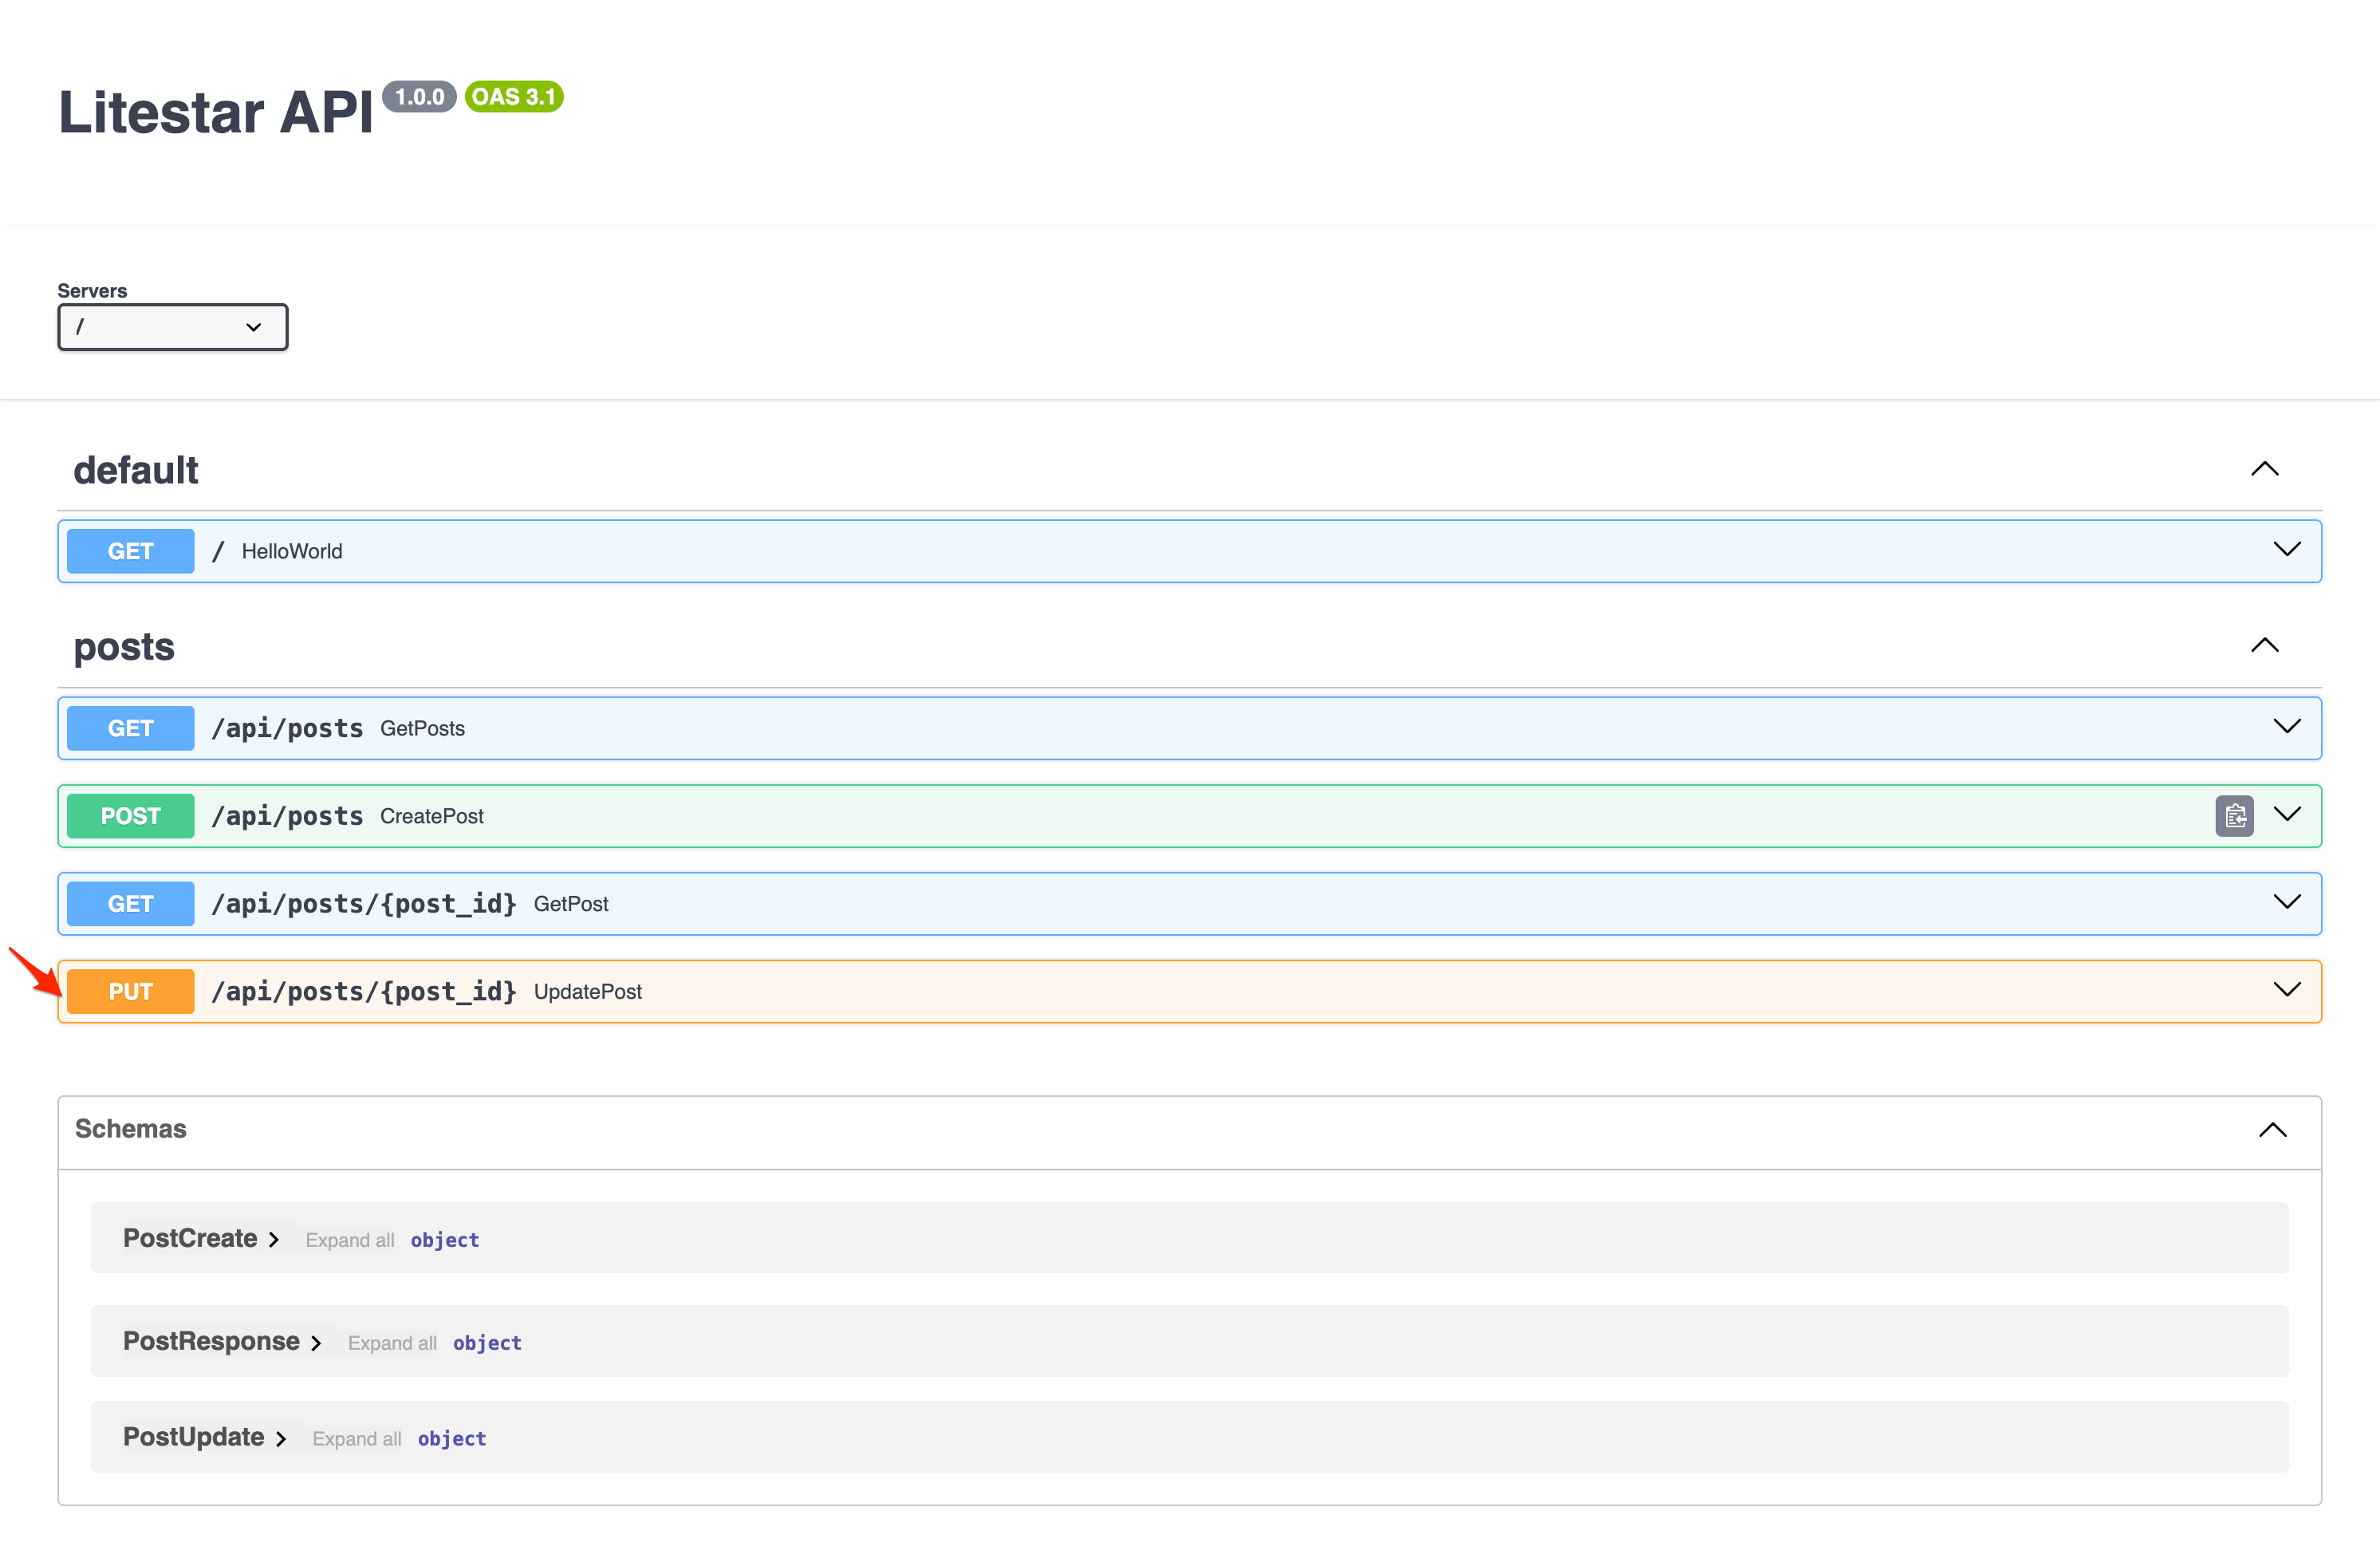
Task: Click the Schemas heading text
Action: tap(131, 1129)
